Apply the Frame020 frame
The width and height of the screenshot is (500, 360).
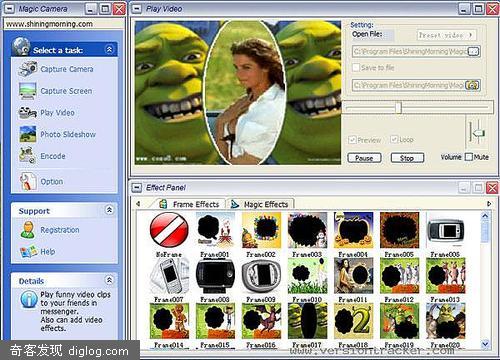[x=445, y=321]
